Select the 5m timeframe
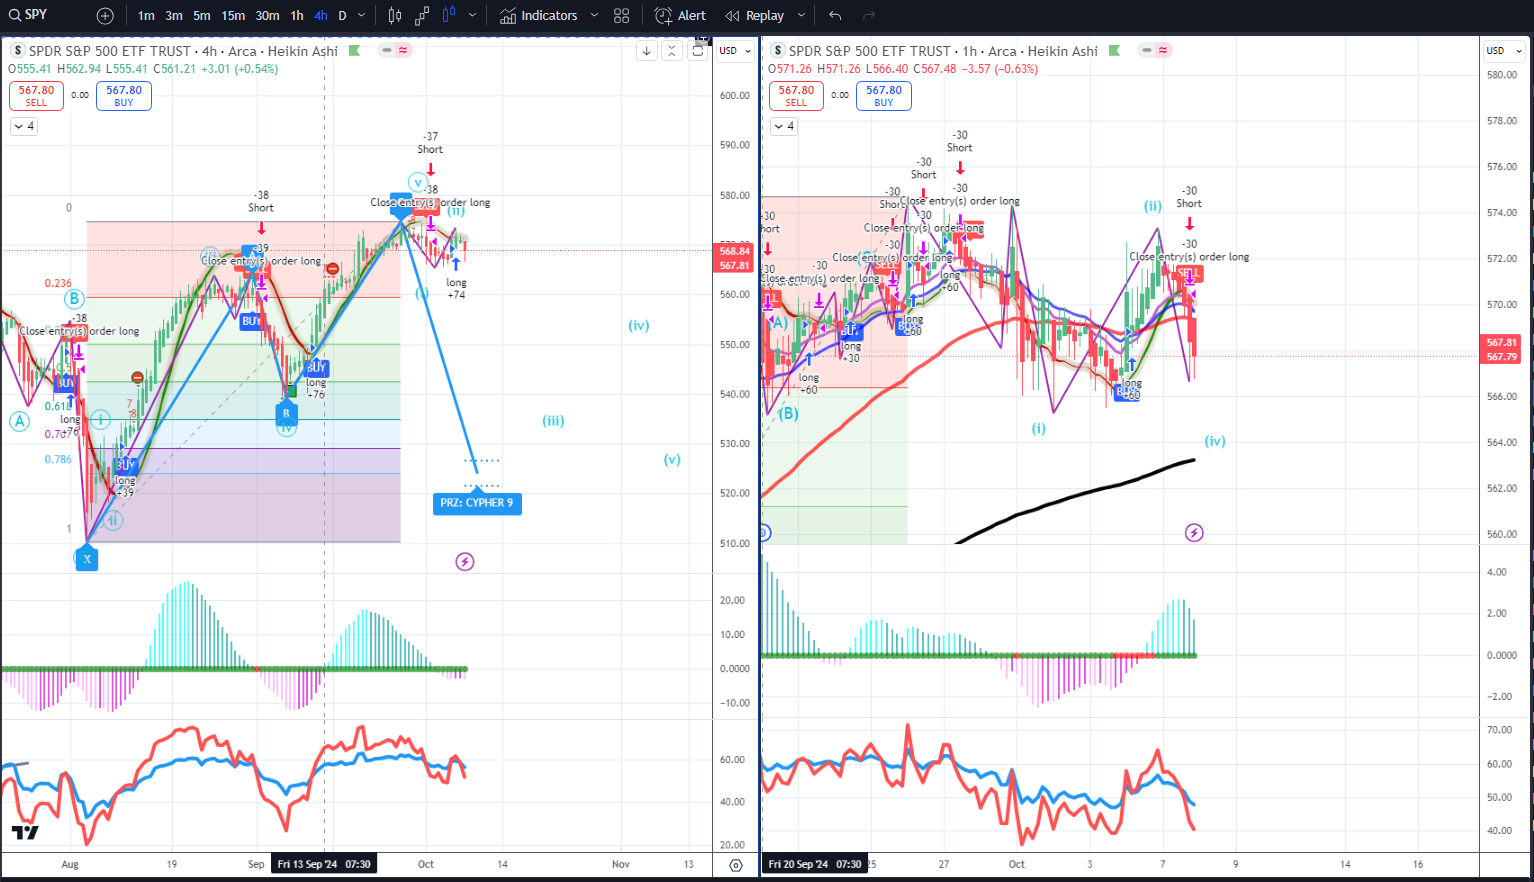 [202, 15]
